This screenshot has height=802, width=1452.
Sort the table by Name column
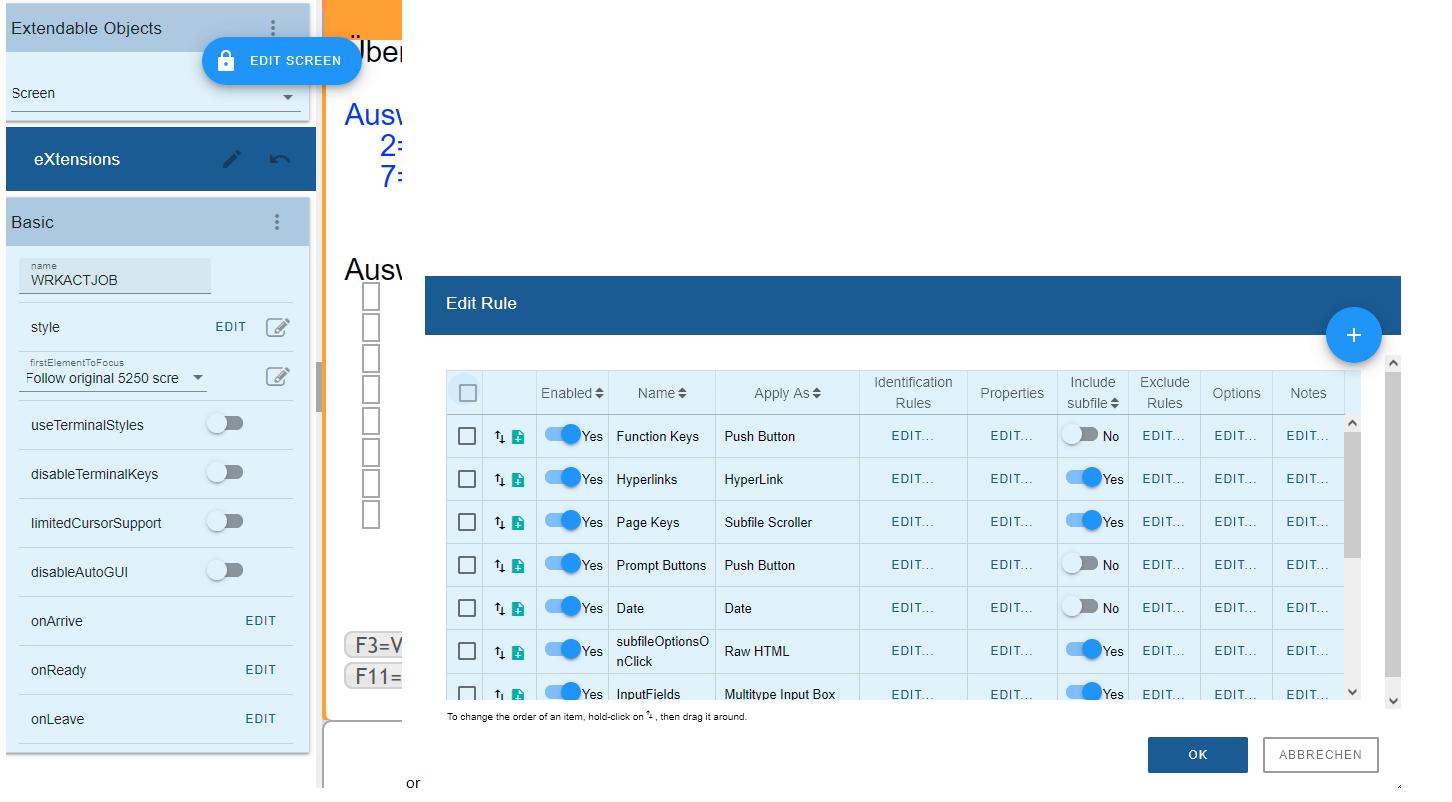[x=662, y=393]
